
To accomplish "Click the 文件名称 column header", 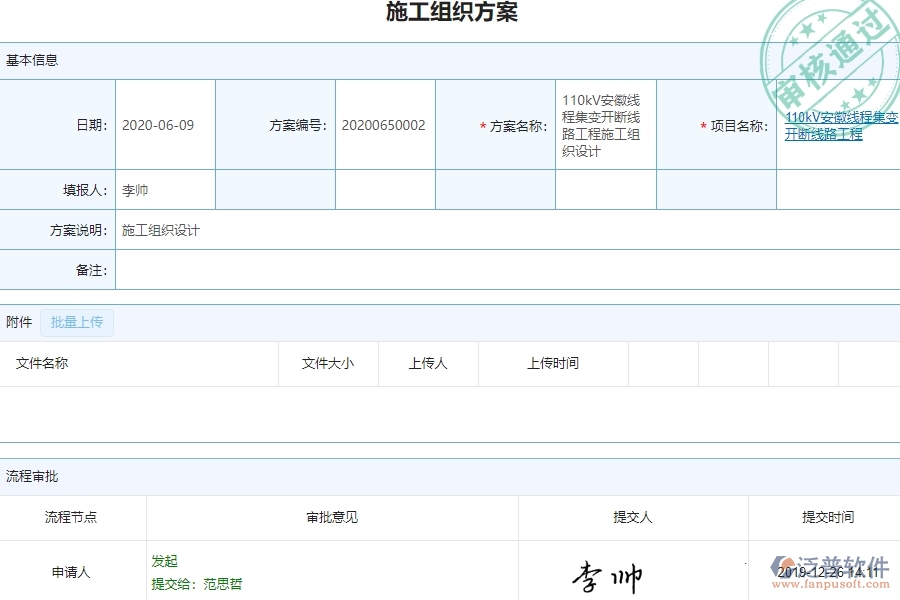I will pyautogui.click(x=43, y=363).
